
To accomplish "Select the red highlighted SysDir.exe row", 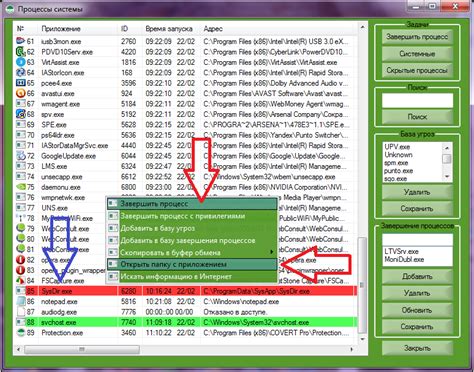I will 185,291.
